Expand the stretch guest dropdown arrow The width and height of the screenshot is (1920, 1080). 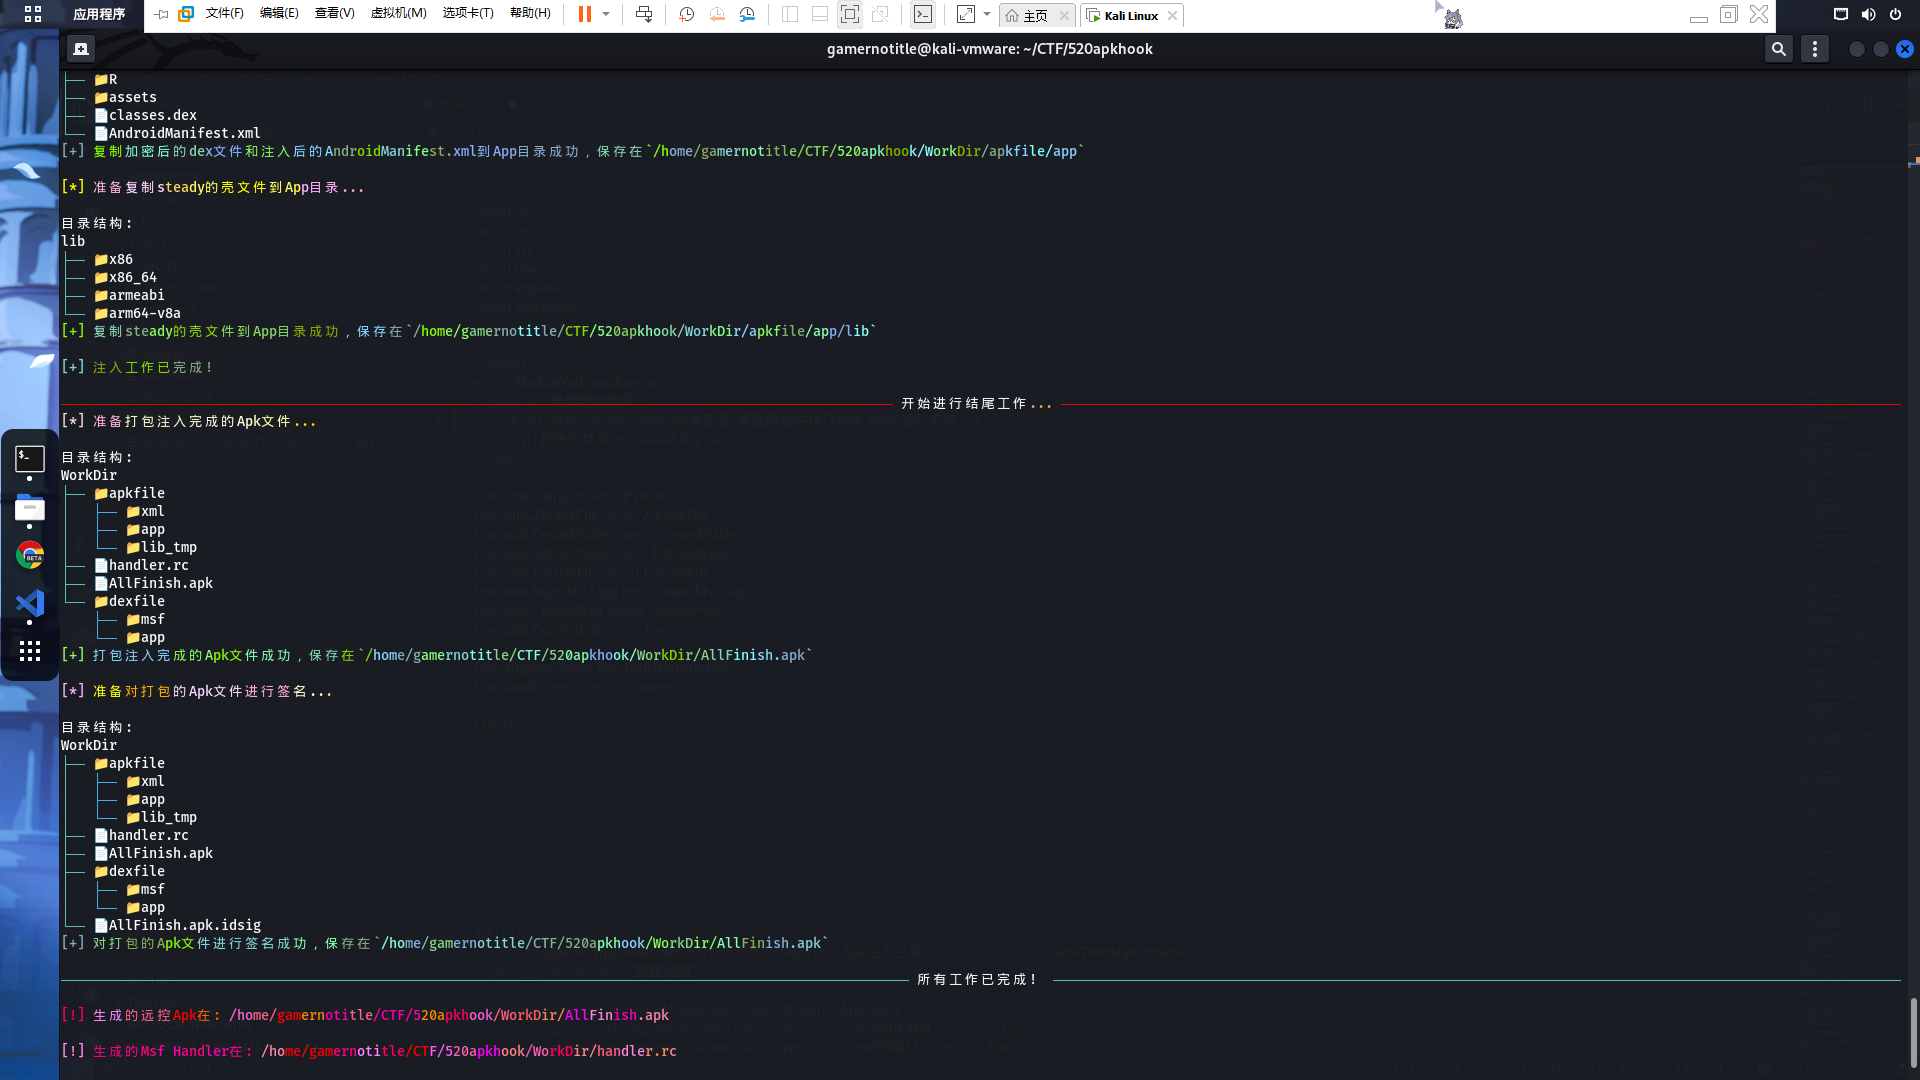pos(987,14)
